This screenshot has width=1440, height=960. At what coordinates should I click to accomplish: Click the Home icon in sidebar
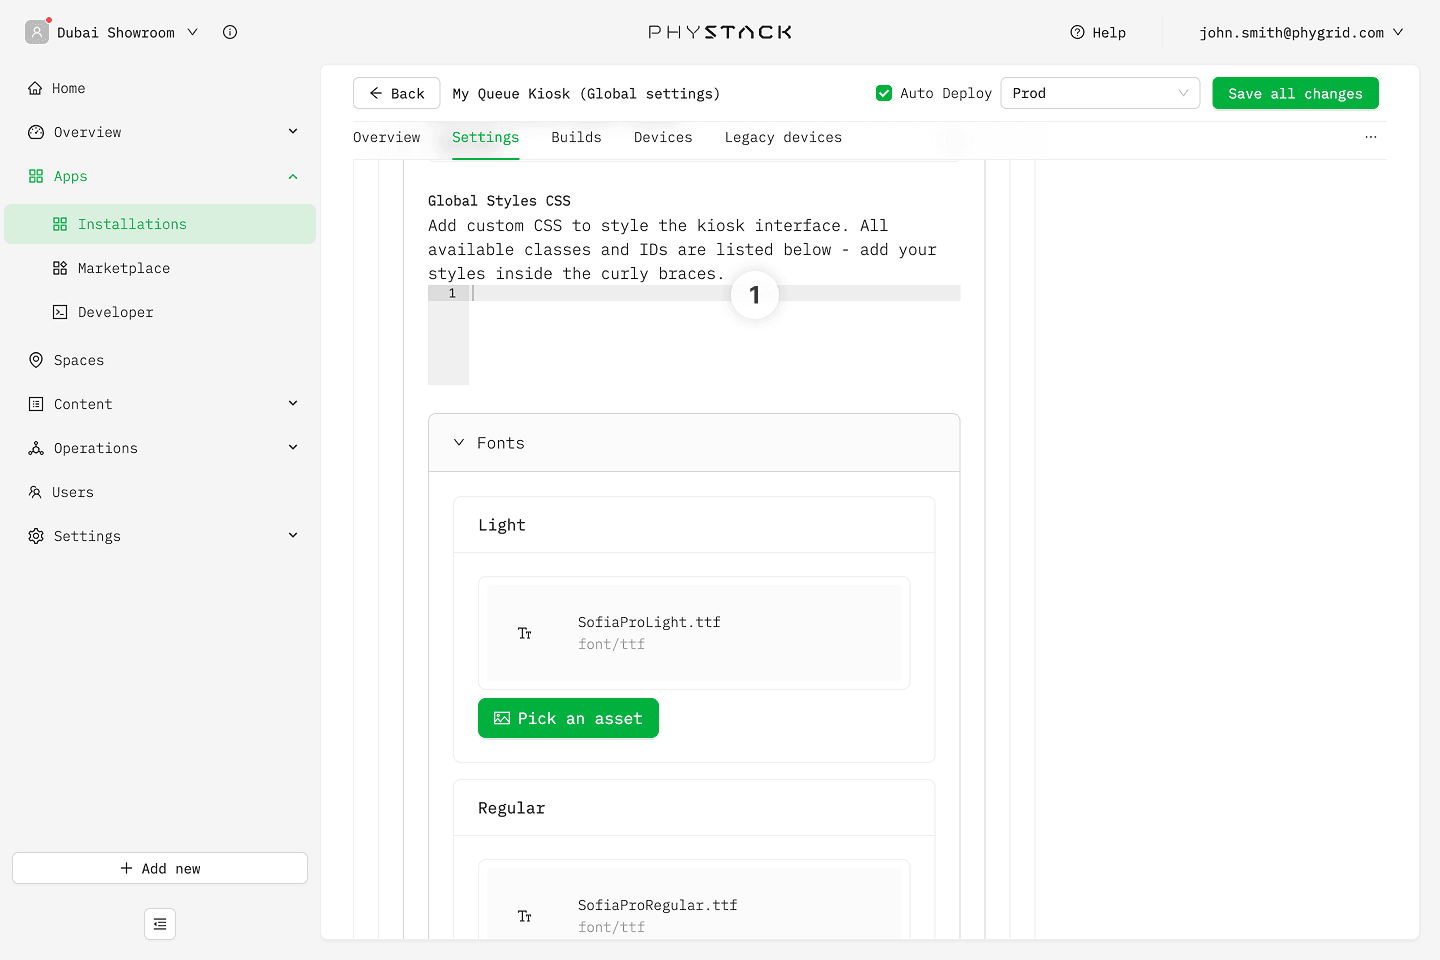point(36,88)
